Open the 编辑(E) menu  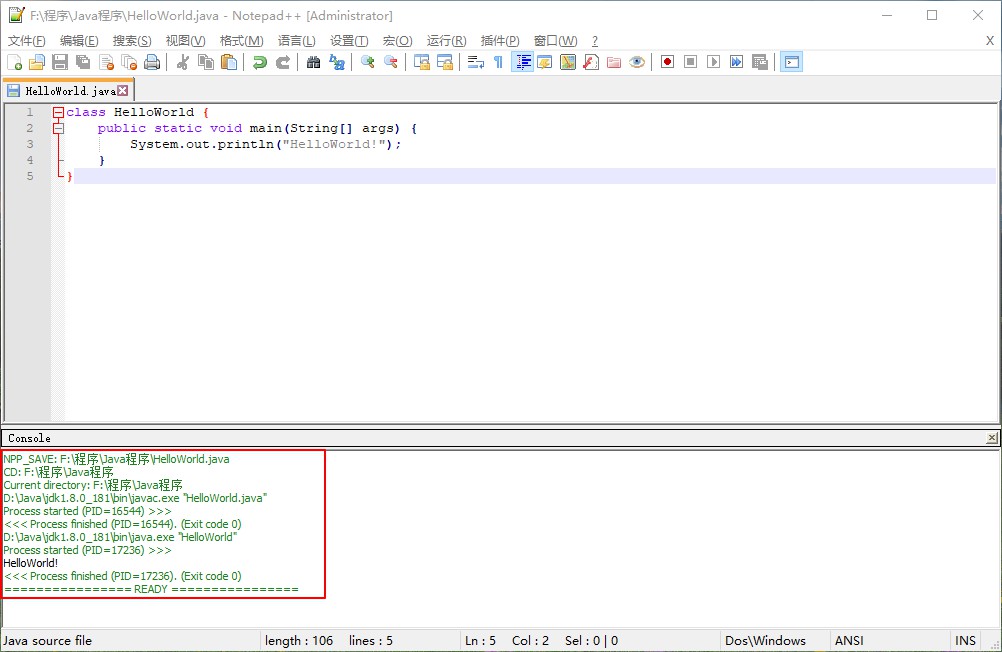pos(79,41)
